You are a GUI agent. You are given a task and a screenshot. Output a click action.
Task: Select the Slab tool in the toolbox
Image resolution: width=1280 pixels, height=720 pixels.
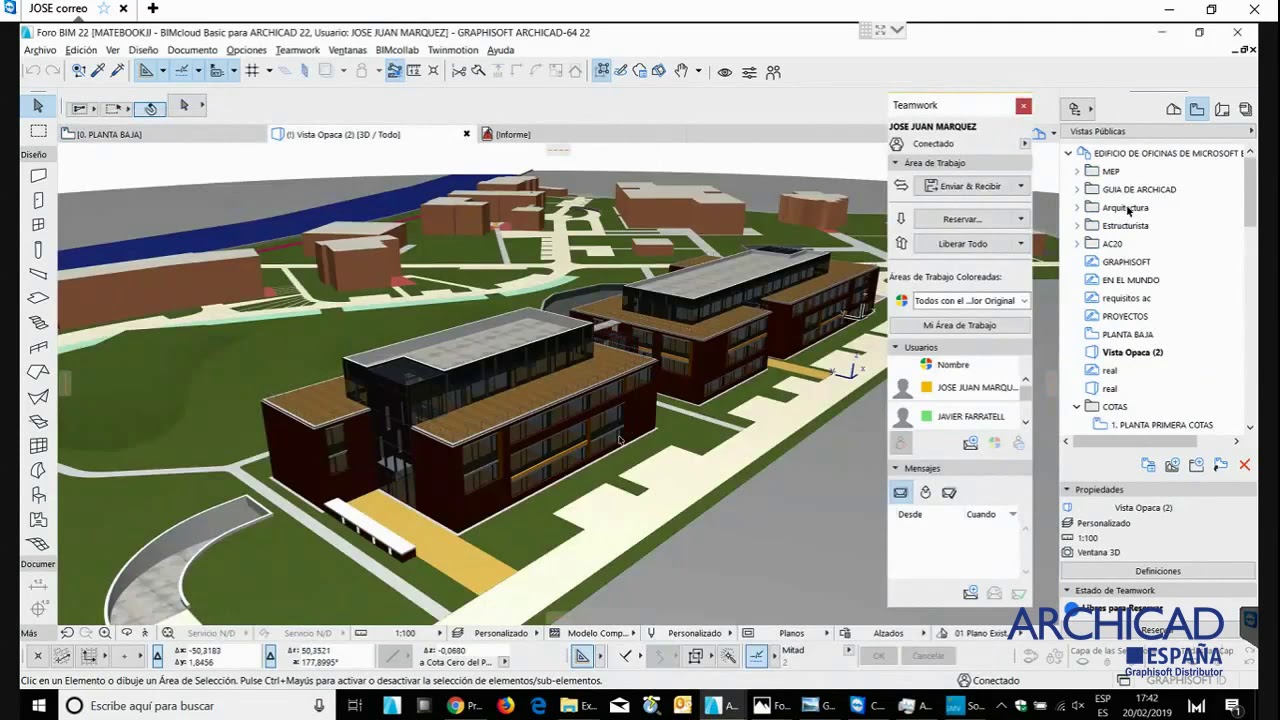pos(38,298)
